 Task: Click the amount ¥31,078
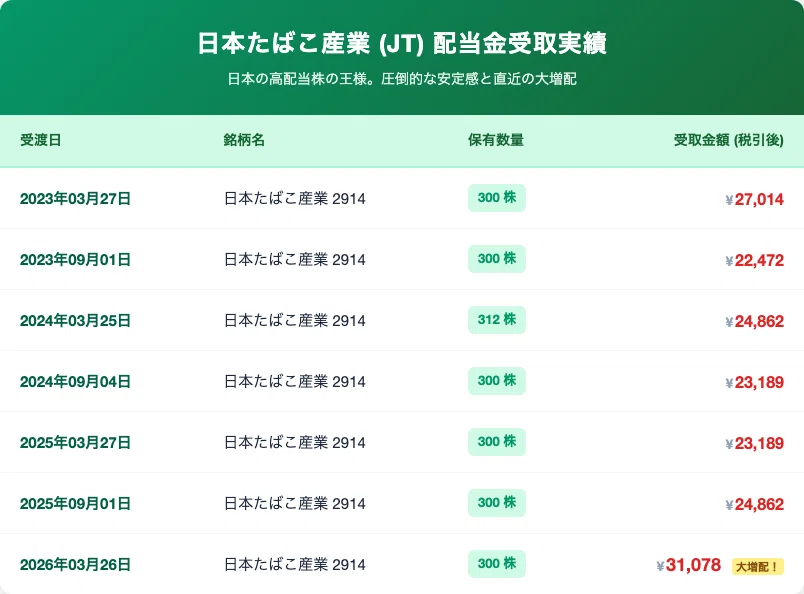689,565
